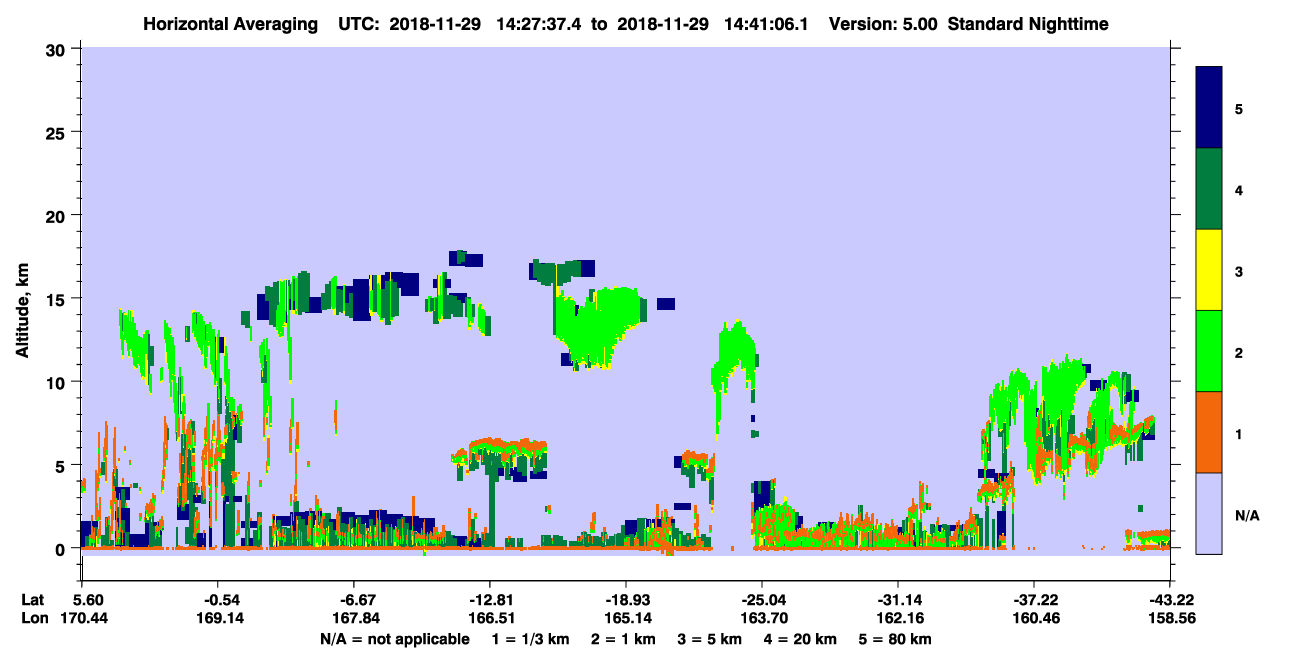This screenshot has width=1300, height=667.
Task: Click the 'Altitude, km' axis label
Action: point(22,309)
